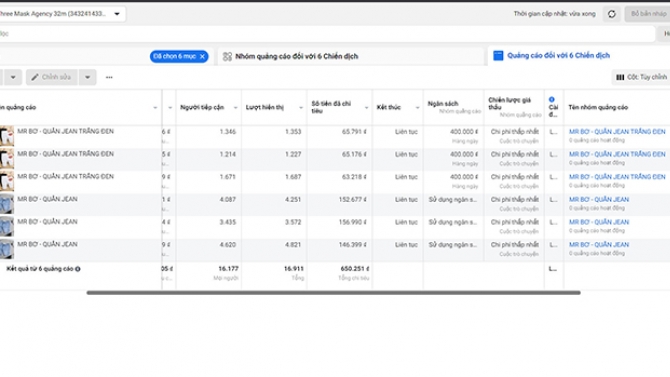
Task: Click the info icon above Cài đ... column
Action: tap(552, 100)
